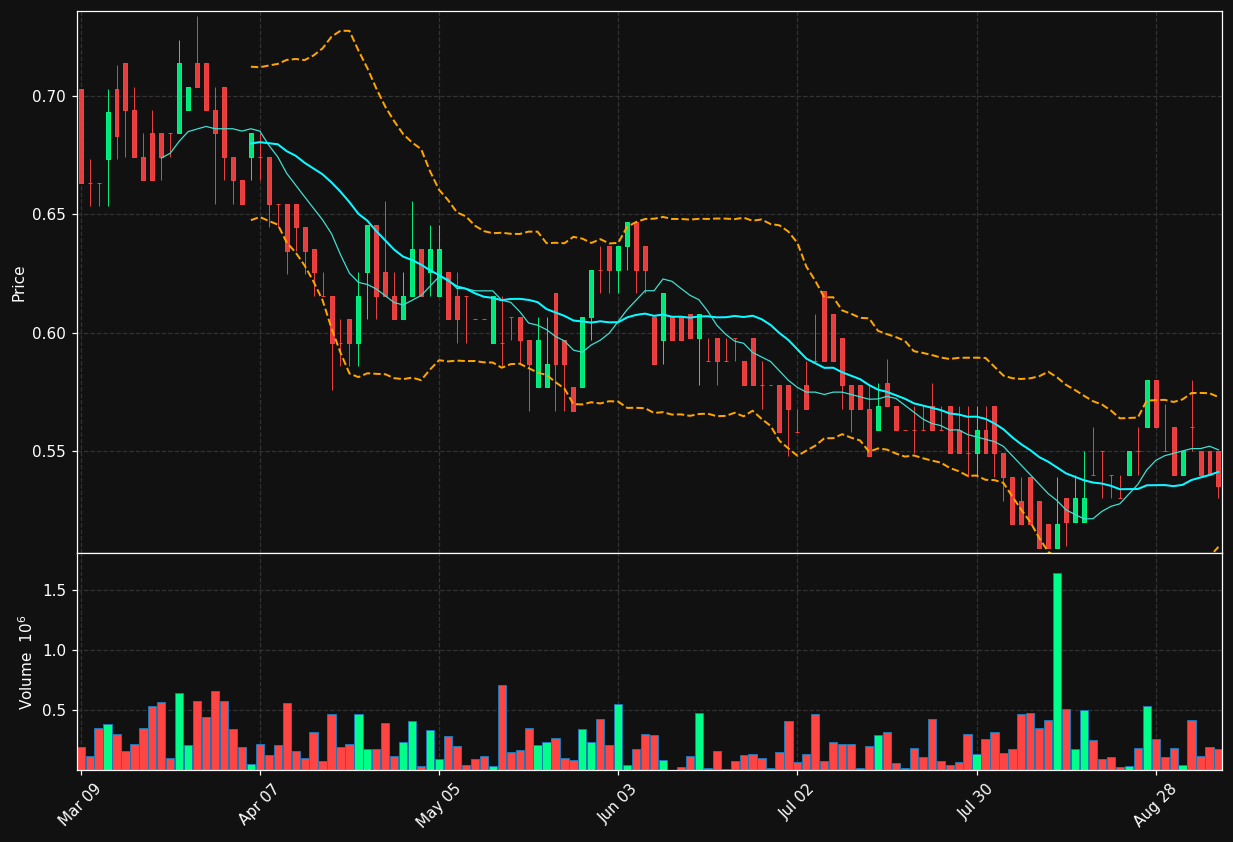Click the 0.55 price axis label
This screenshot has height=842, width=1233.
(x=49, y=451)
